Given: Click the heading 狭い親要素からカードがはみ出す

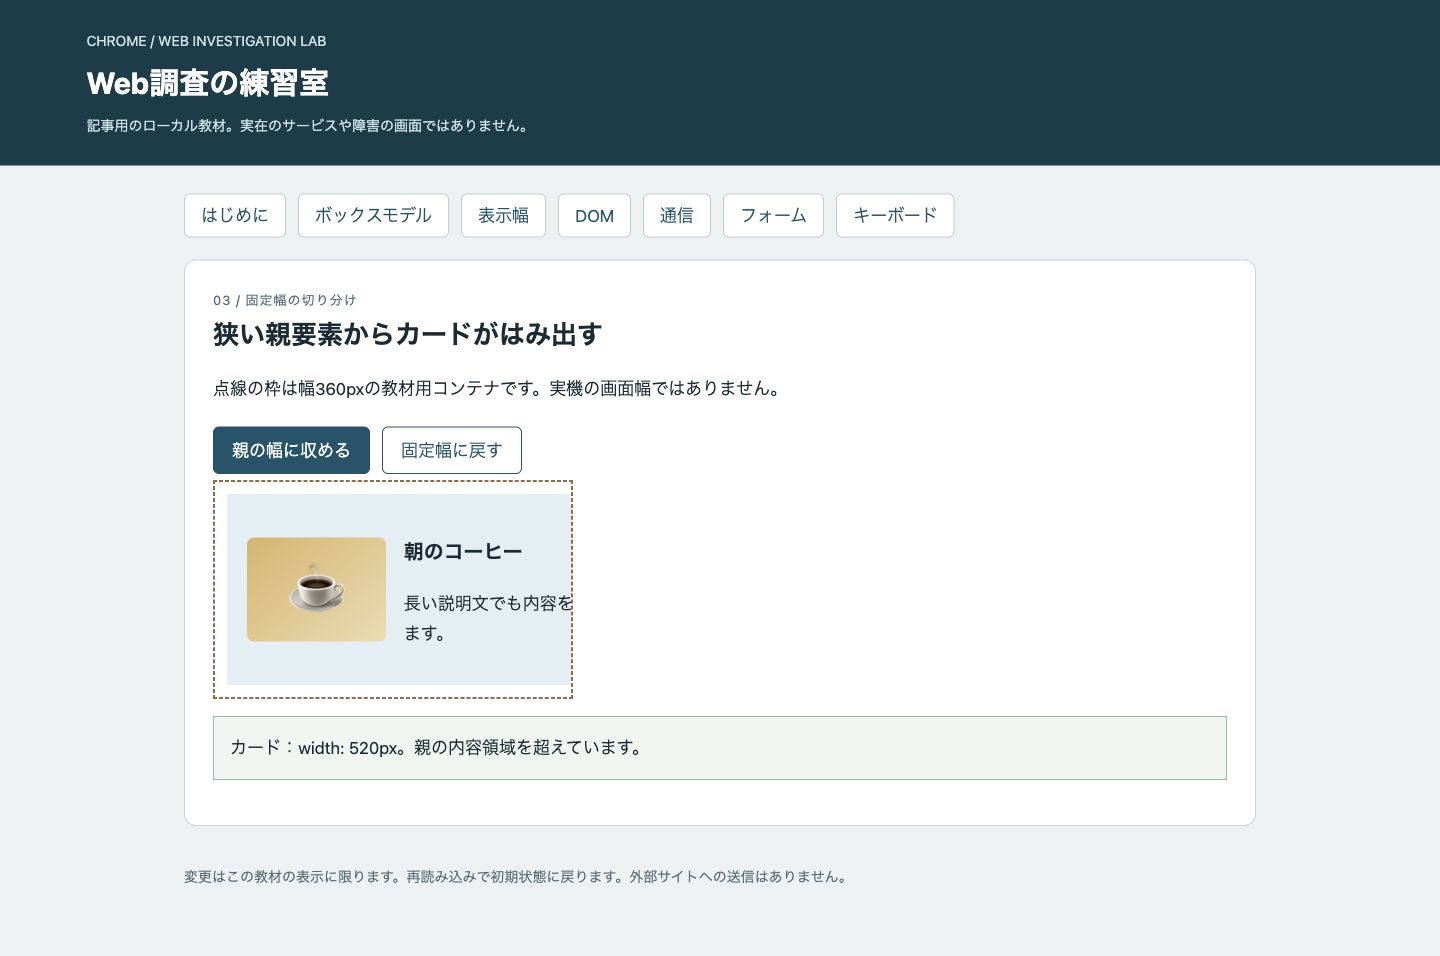Looking at the screenshot, I should click(x=408, y=334).
